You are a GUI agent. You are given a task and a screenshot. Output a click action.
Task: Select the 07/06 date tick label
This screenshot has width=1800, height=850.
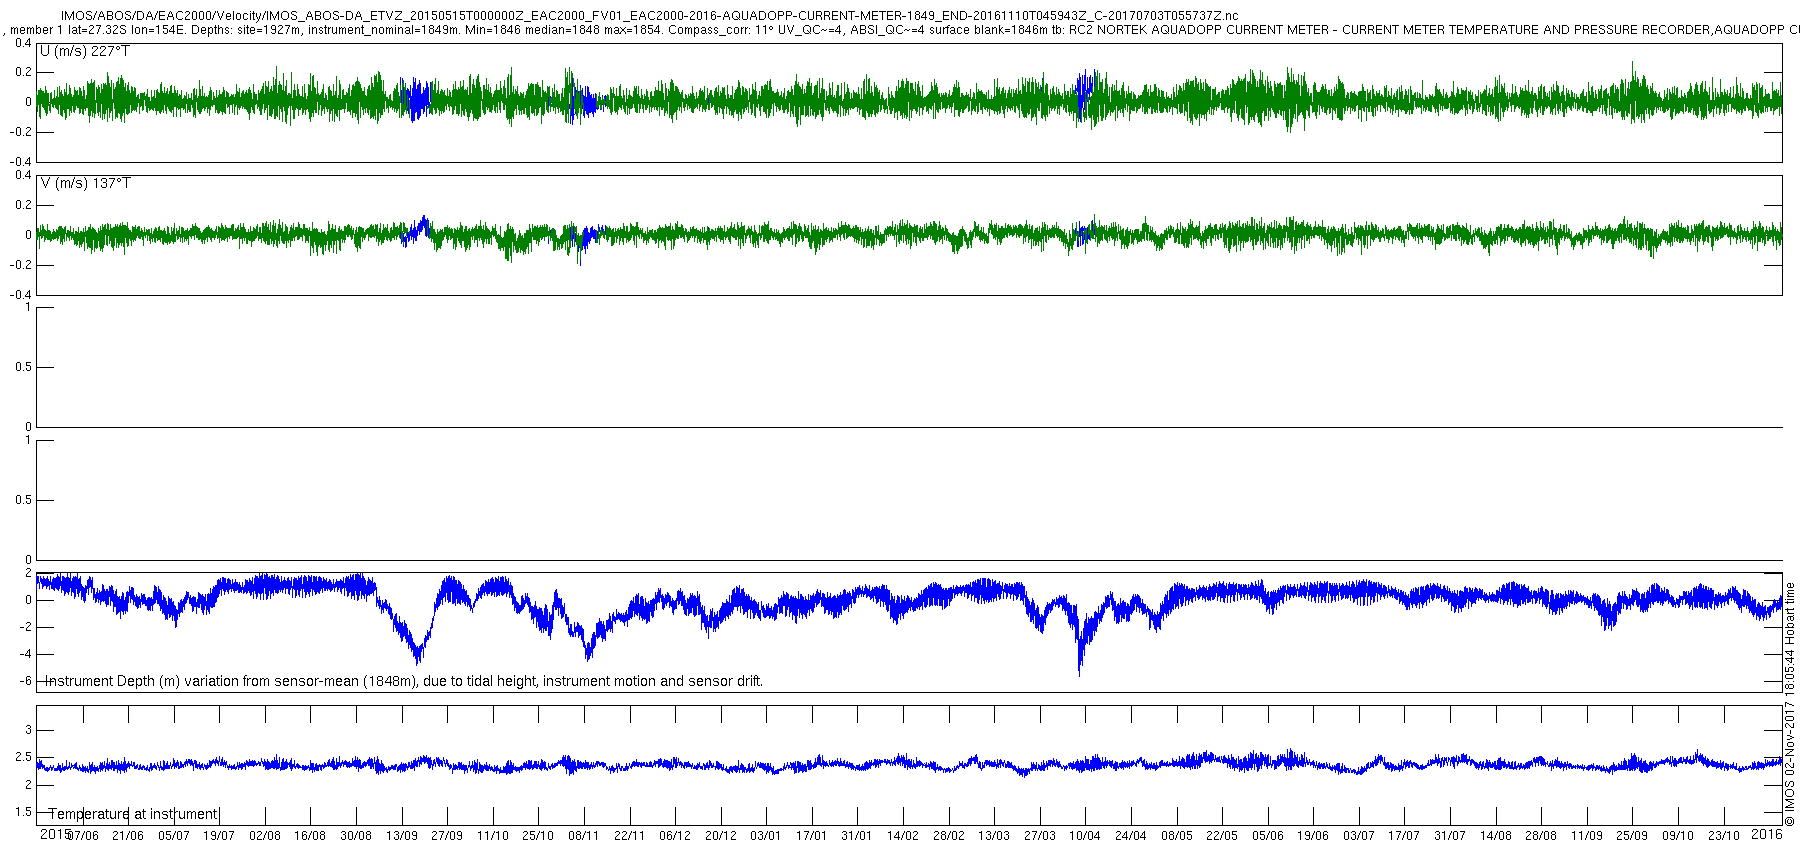point(83,836)
